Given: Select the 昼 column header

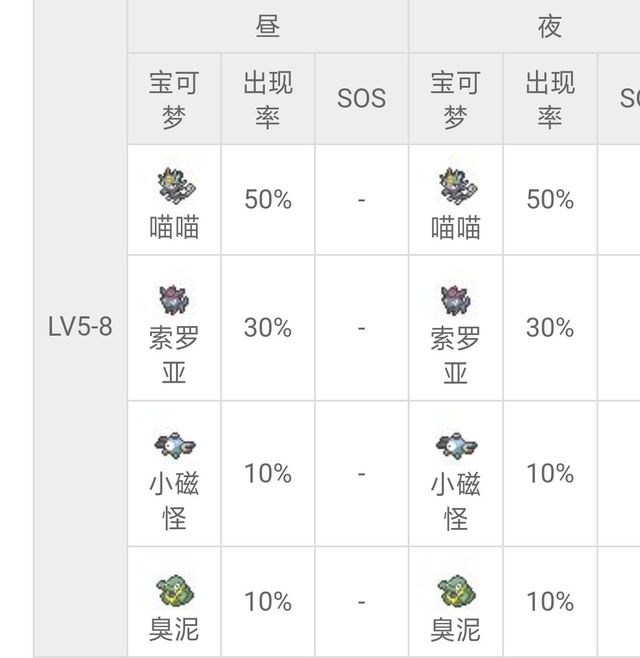Looking at the screenshot, I should (268, 26).
